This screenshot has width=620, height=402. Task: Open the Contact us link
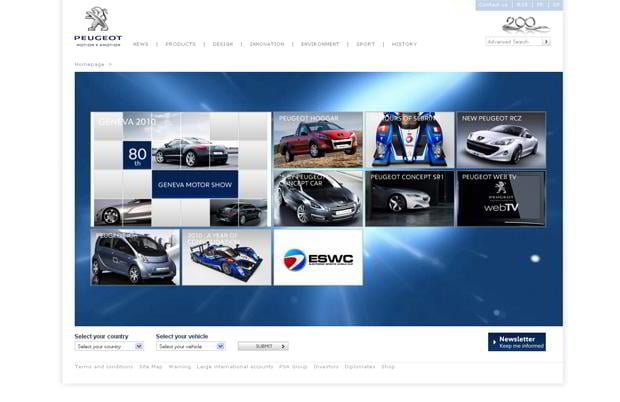tap(493, 5)
